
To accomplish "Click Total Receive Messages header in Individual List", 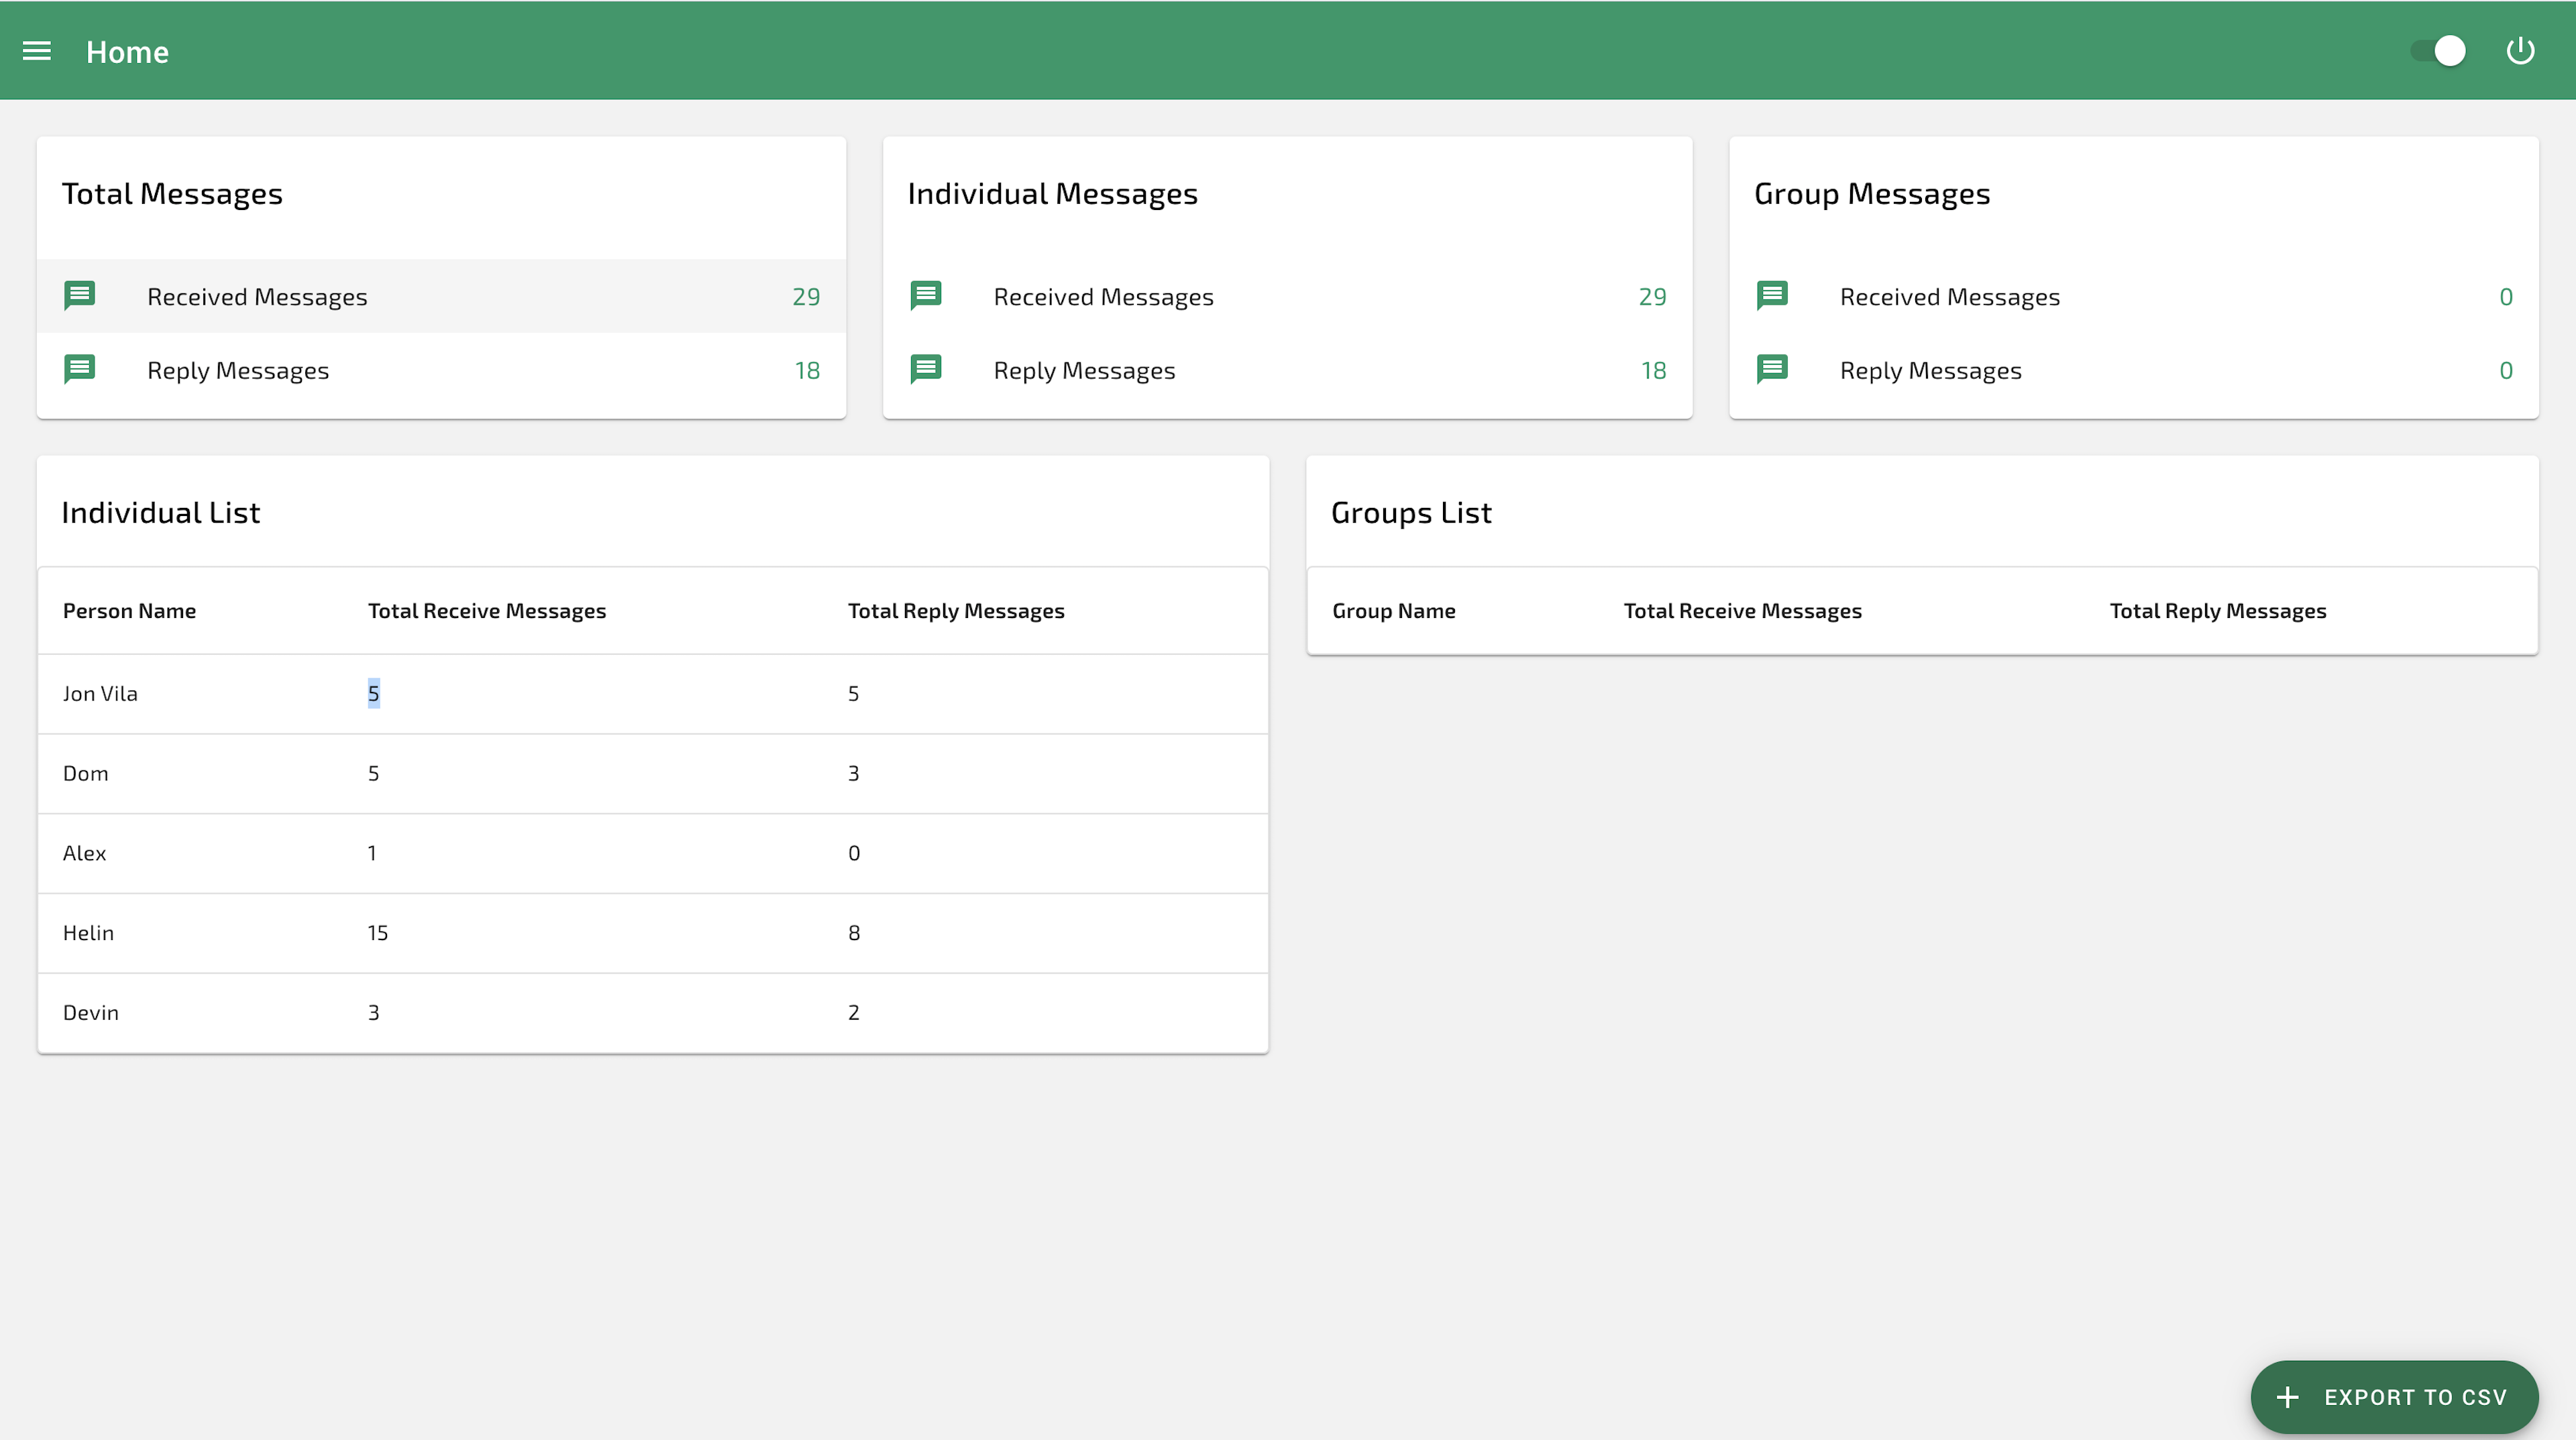I will (x=487, y=611).
